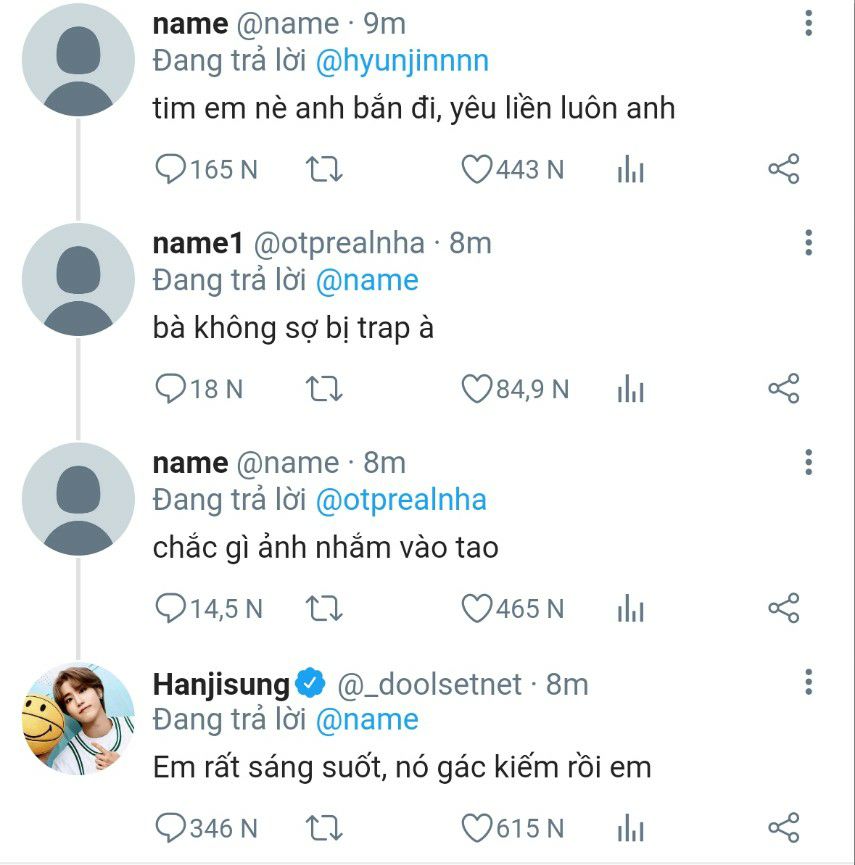Open the Hanjisung display name

point(220,684)
